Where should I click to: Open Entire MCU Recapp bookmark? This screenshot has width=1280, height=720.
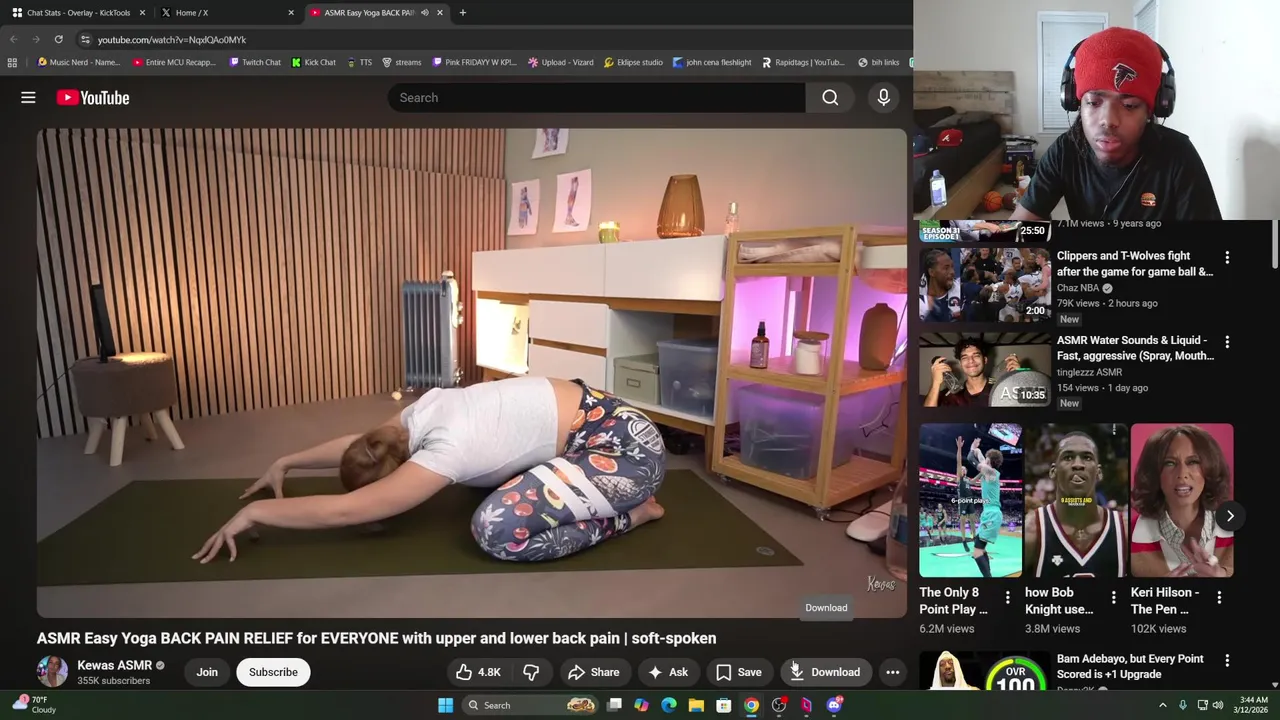(174, 62)
